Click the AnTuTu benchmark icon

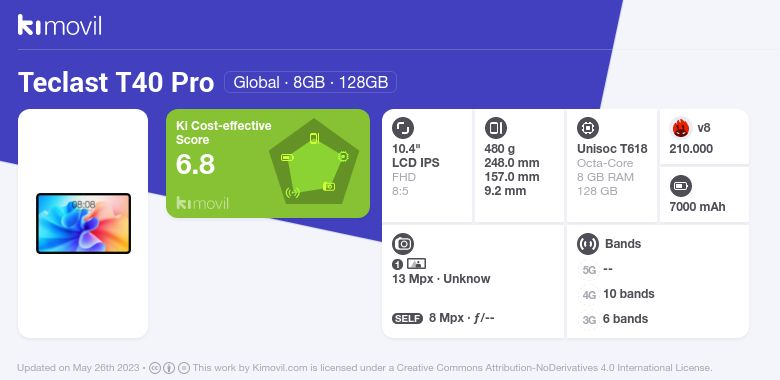point(681,128)
